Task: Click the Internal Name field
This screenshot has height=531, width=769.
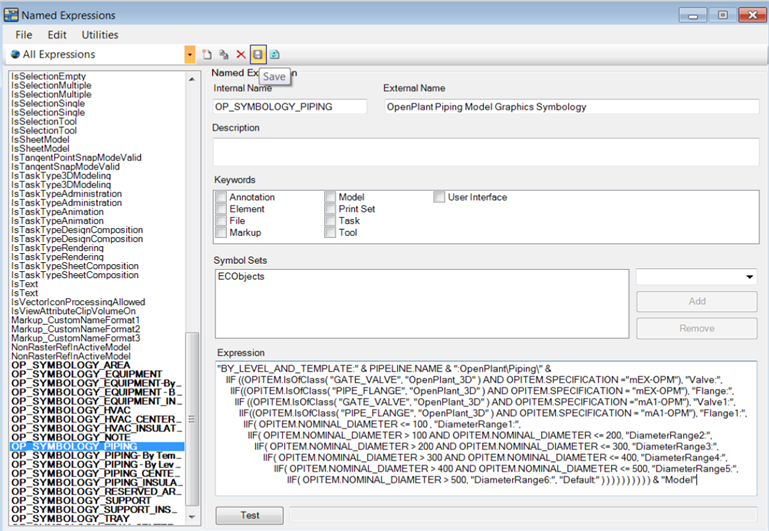Action: pos(290,107)
